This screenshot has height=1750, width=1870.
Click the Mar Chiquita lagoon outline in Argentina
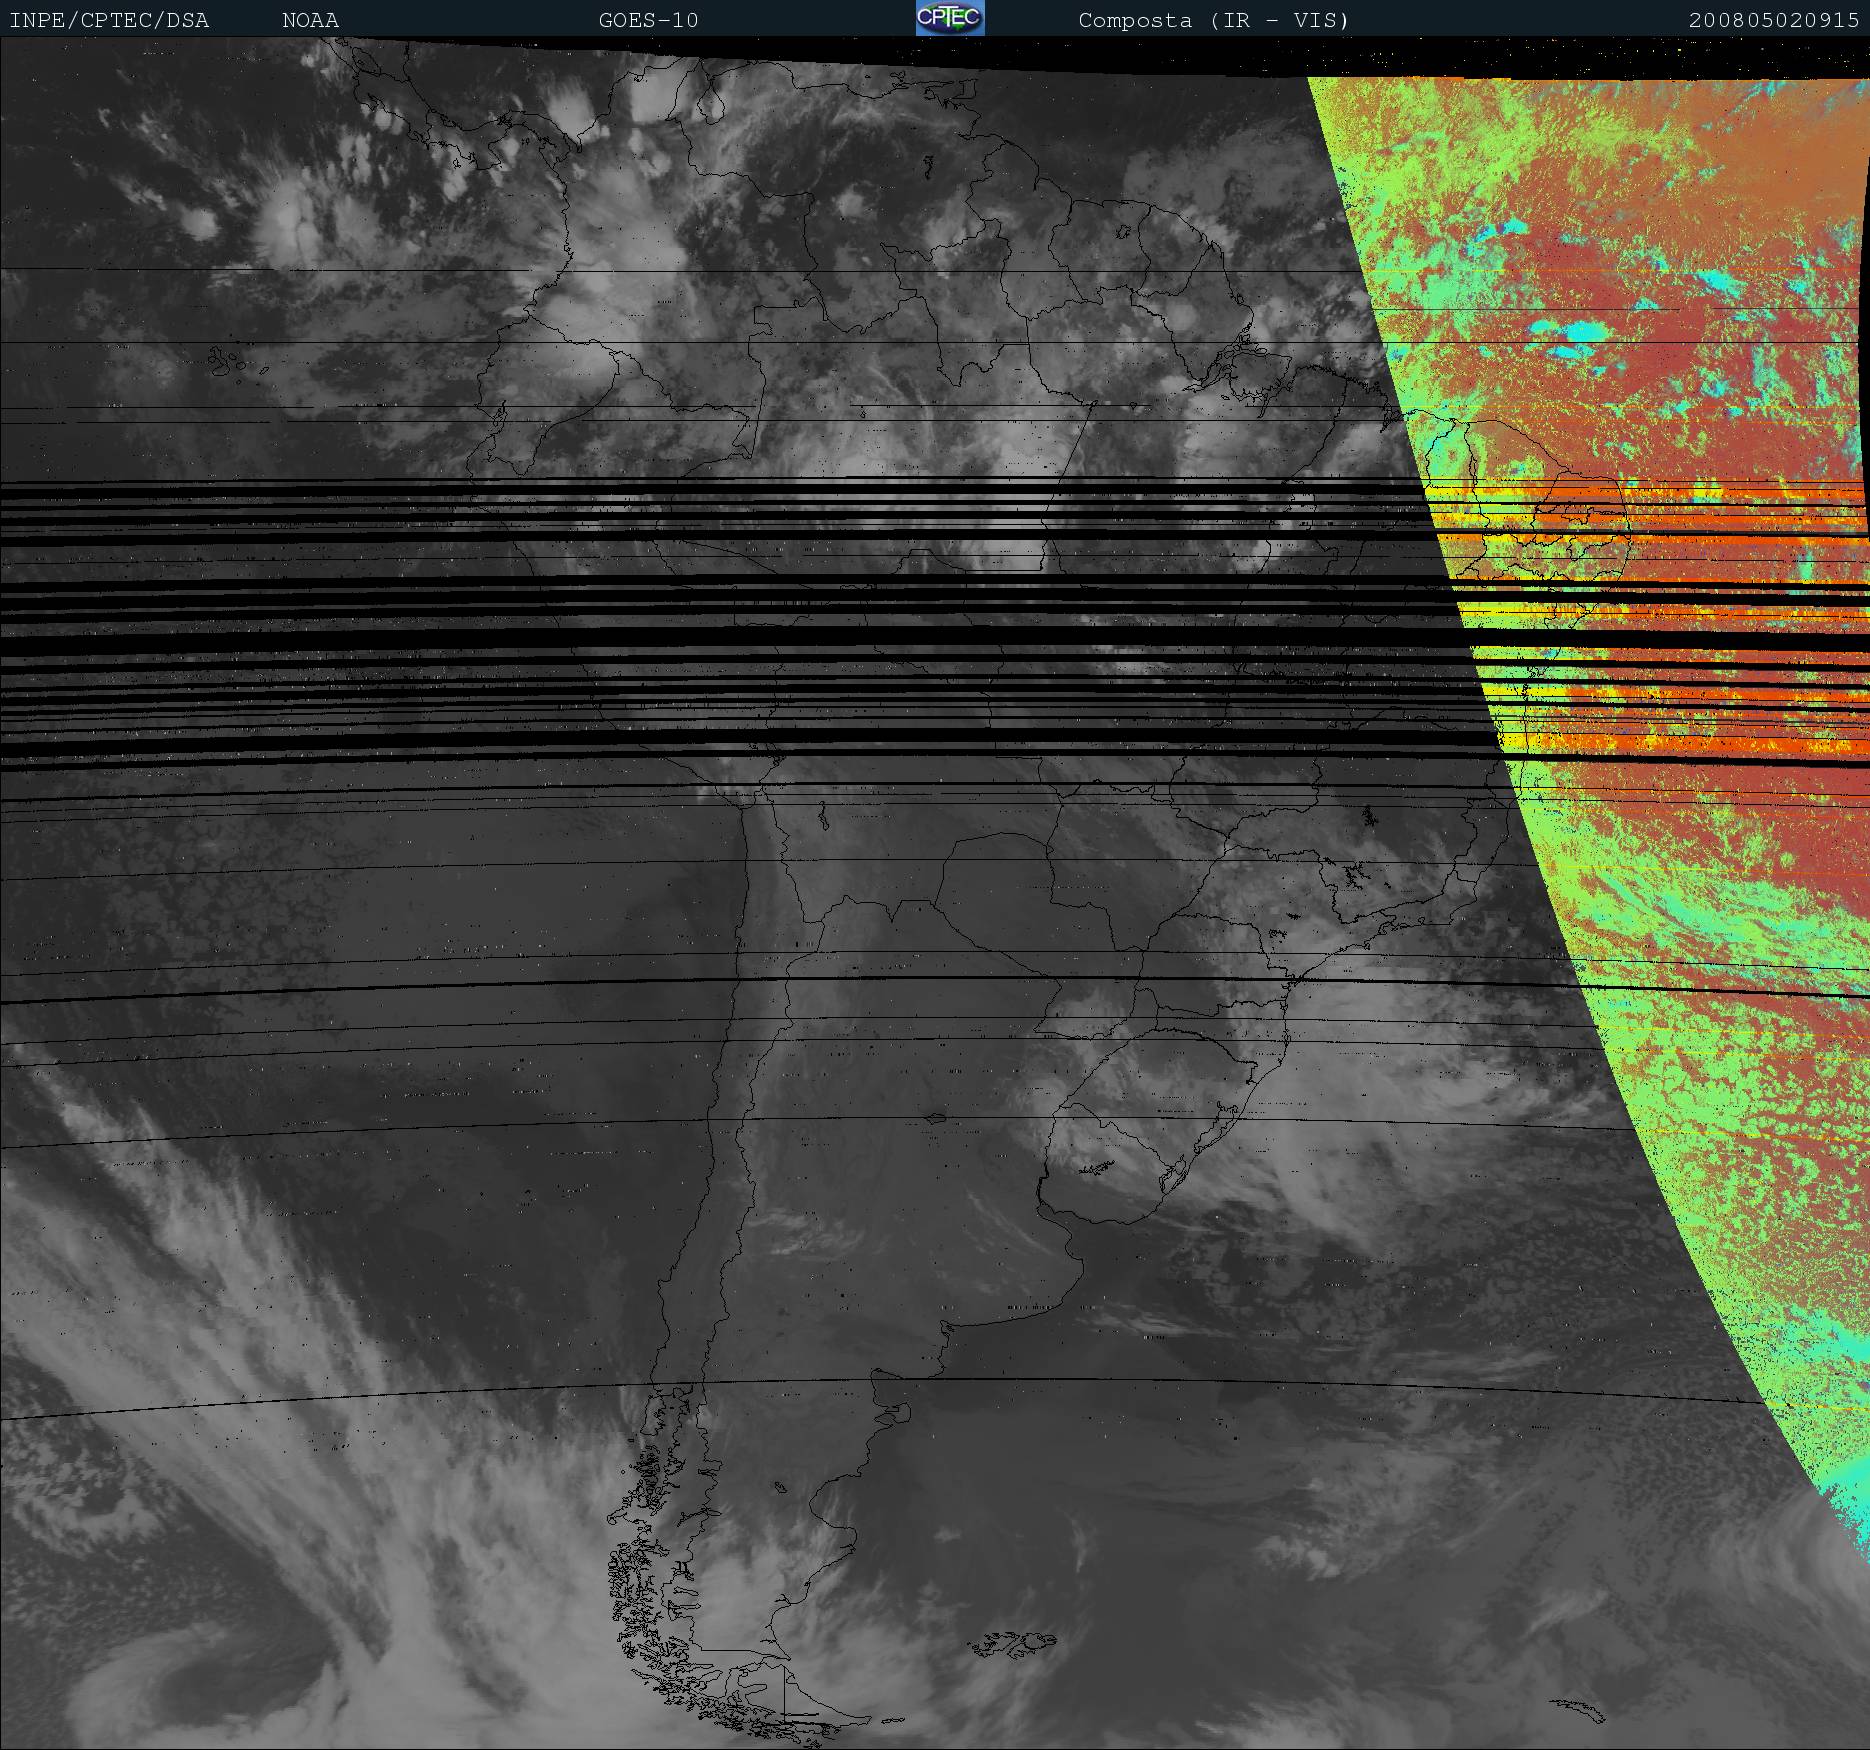click(936, 1118)
